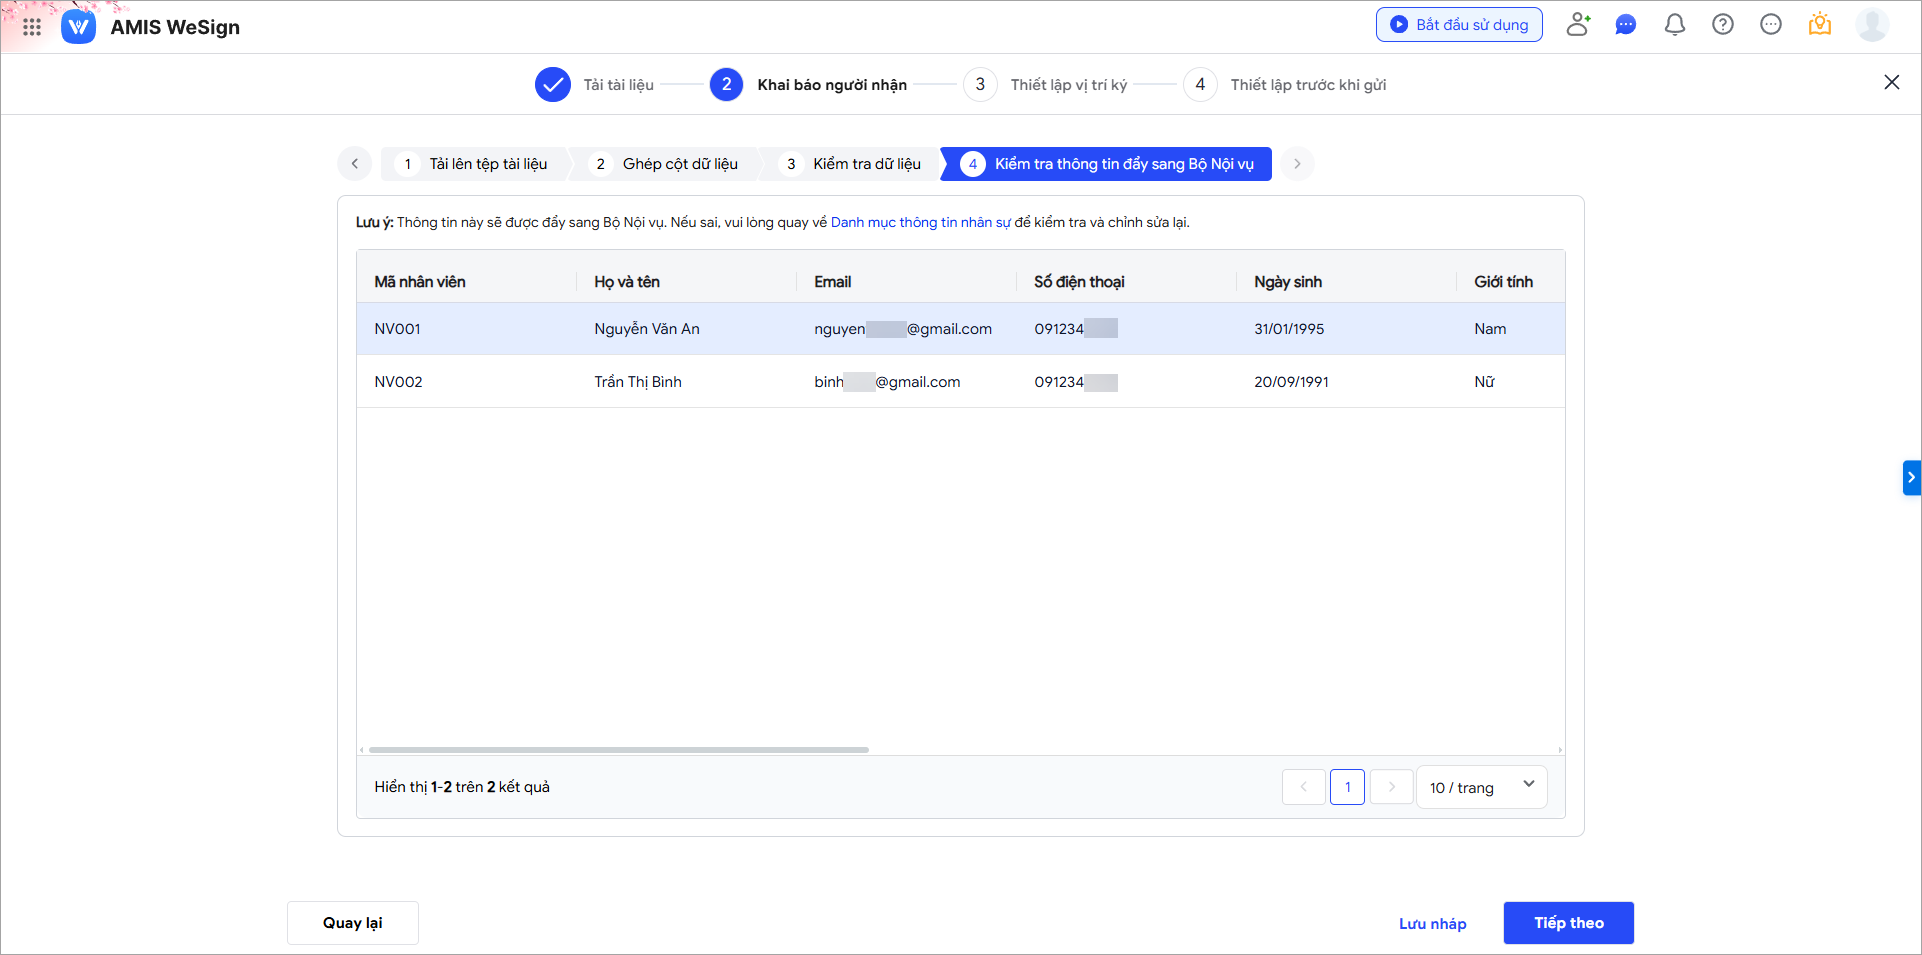Open the notifications bell
This screenshot has width=1922, height=955.
pos(1674,25)
